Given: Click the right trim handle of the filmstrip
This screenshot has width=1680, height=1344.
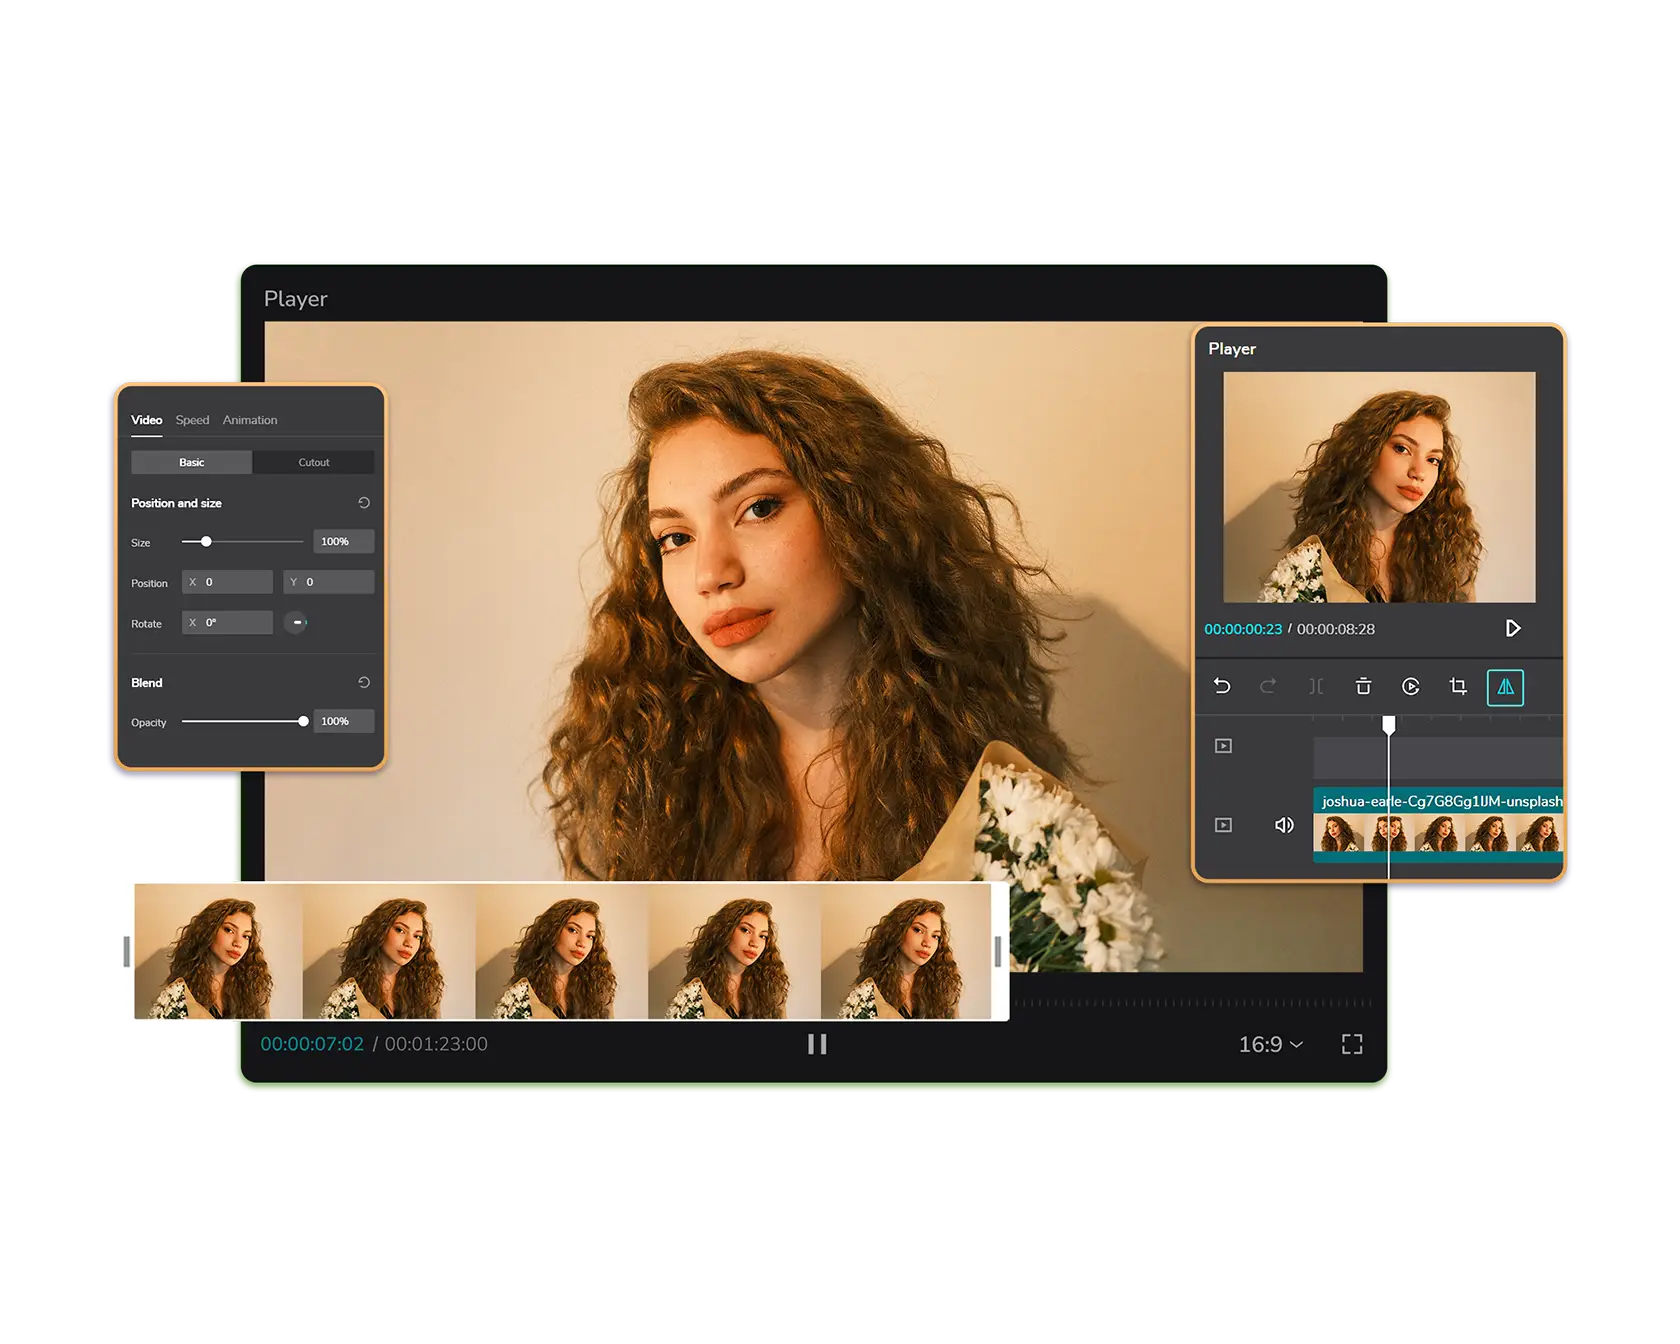Looking at the screenshot, I should 998,951.
